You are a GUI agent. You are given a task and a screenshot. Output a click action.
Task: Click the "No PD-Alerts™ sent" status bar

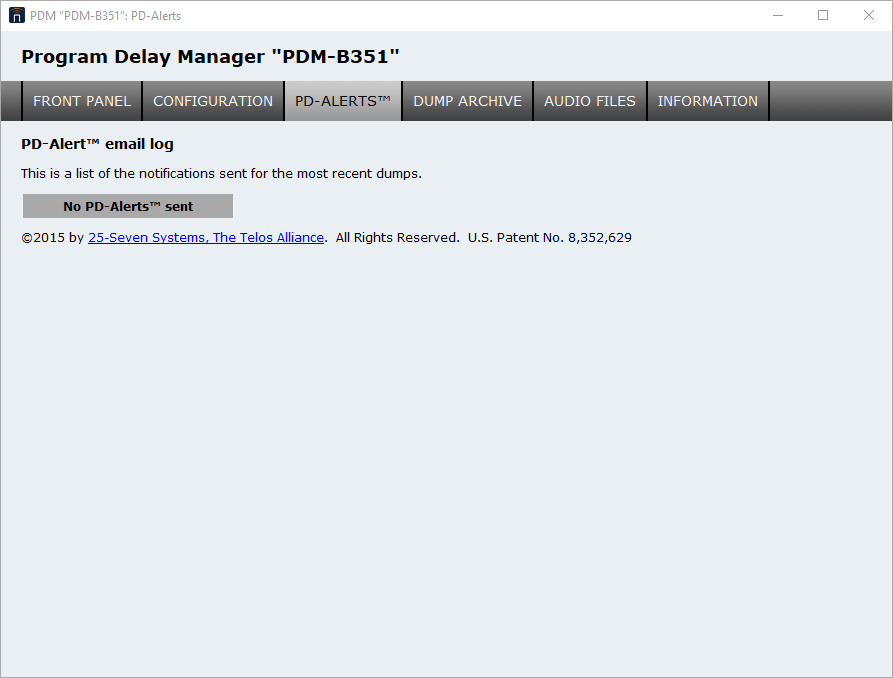coord(128,206)
